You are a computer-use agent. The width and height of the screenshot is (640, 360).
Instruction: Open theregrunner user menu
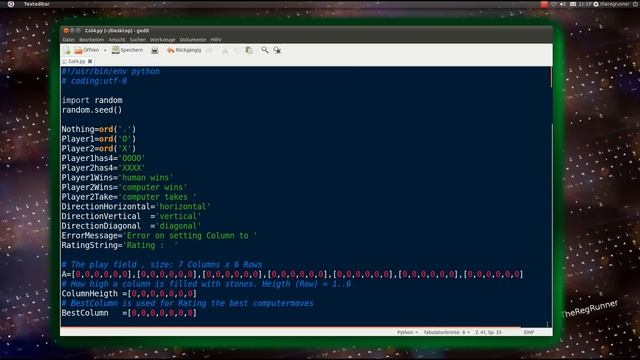coord(611,4)
